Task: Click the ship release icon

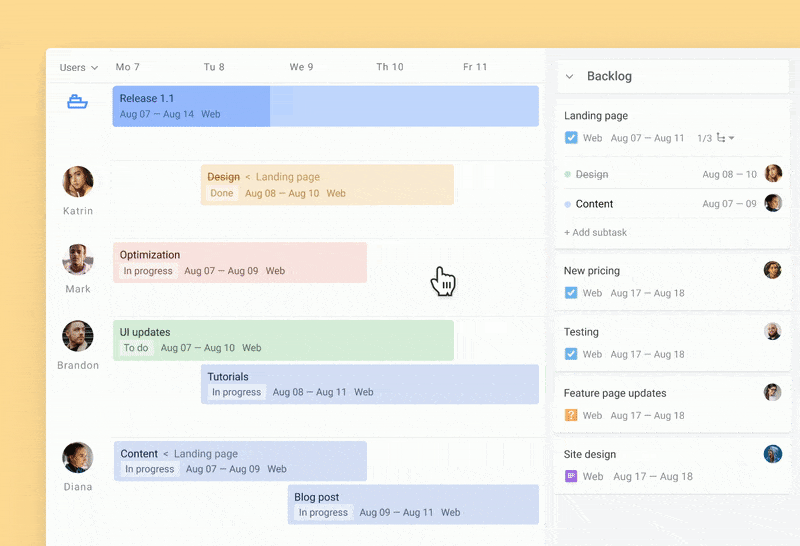Action: pos(77,102)
